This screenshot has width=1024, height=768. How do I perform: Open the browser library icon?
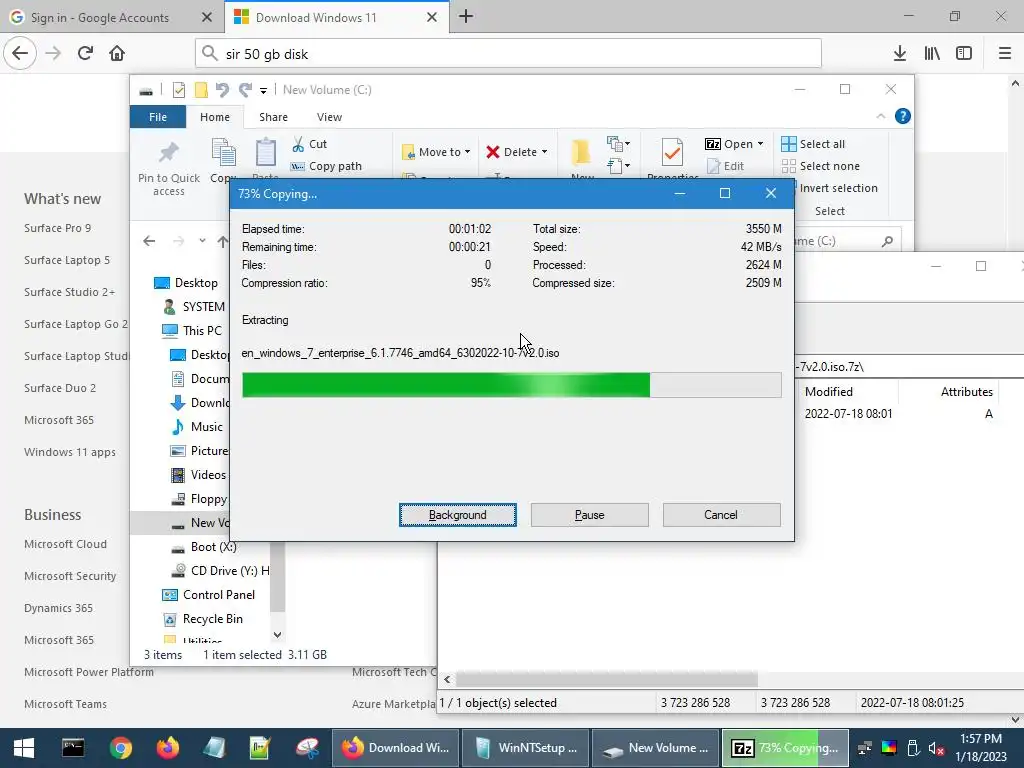(x=932, y=54)
